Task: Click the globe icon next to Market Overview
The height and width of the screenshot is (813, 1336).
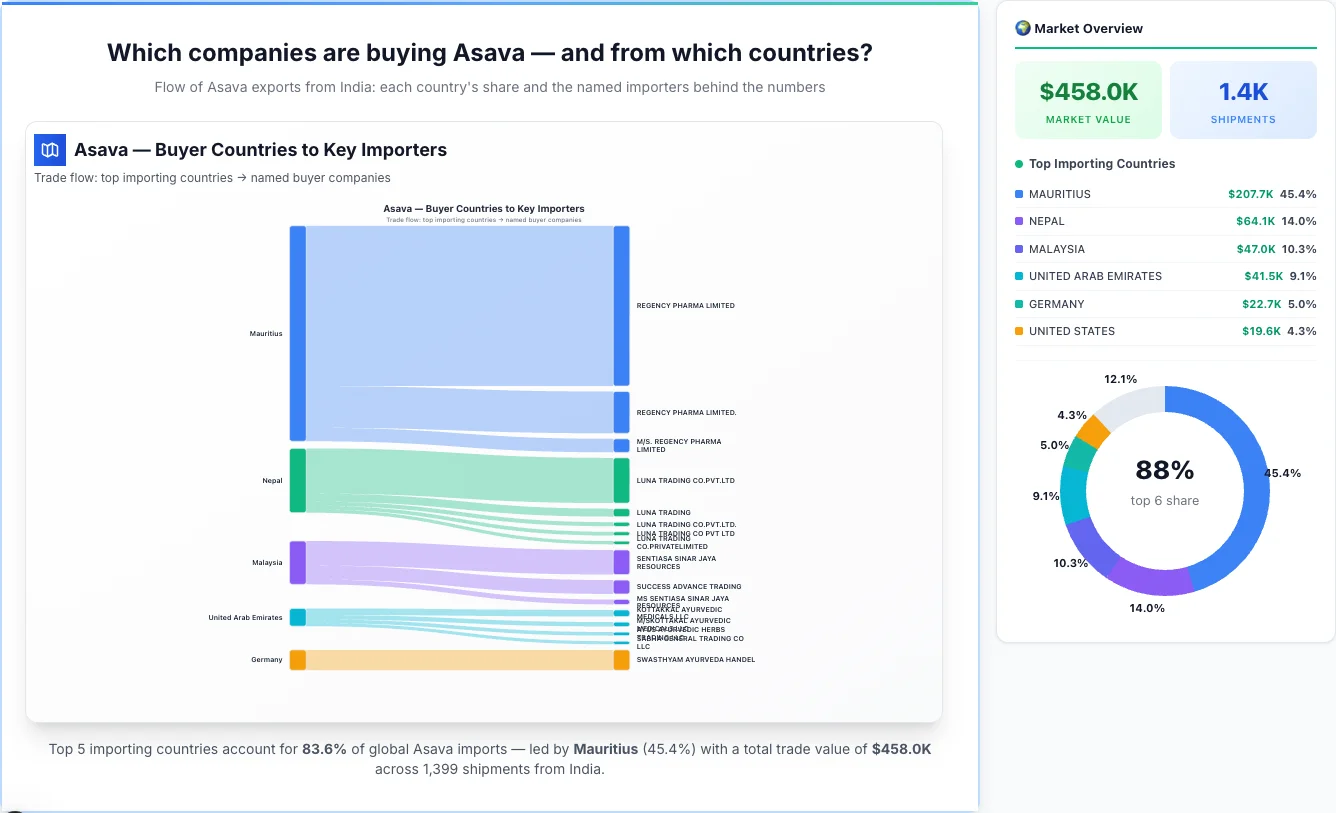Action: point(1022,28)
